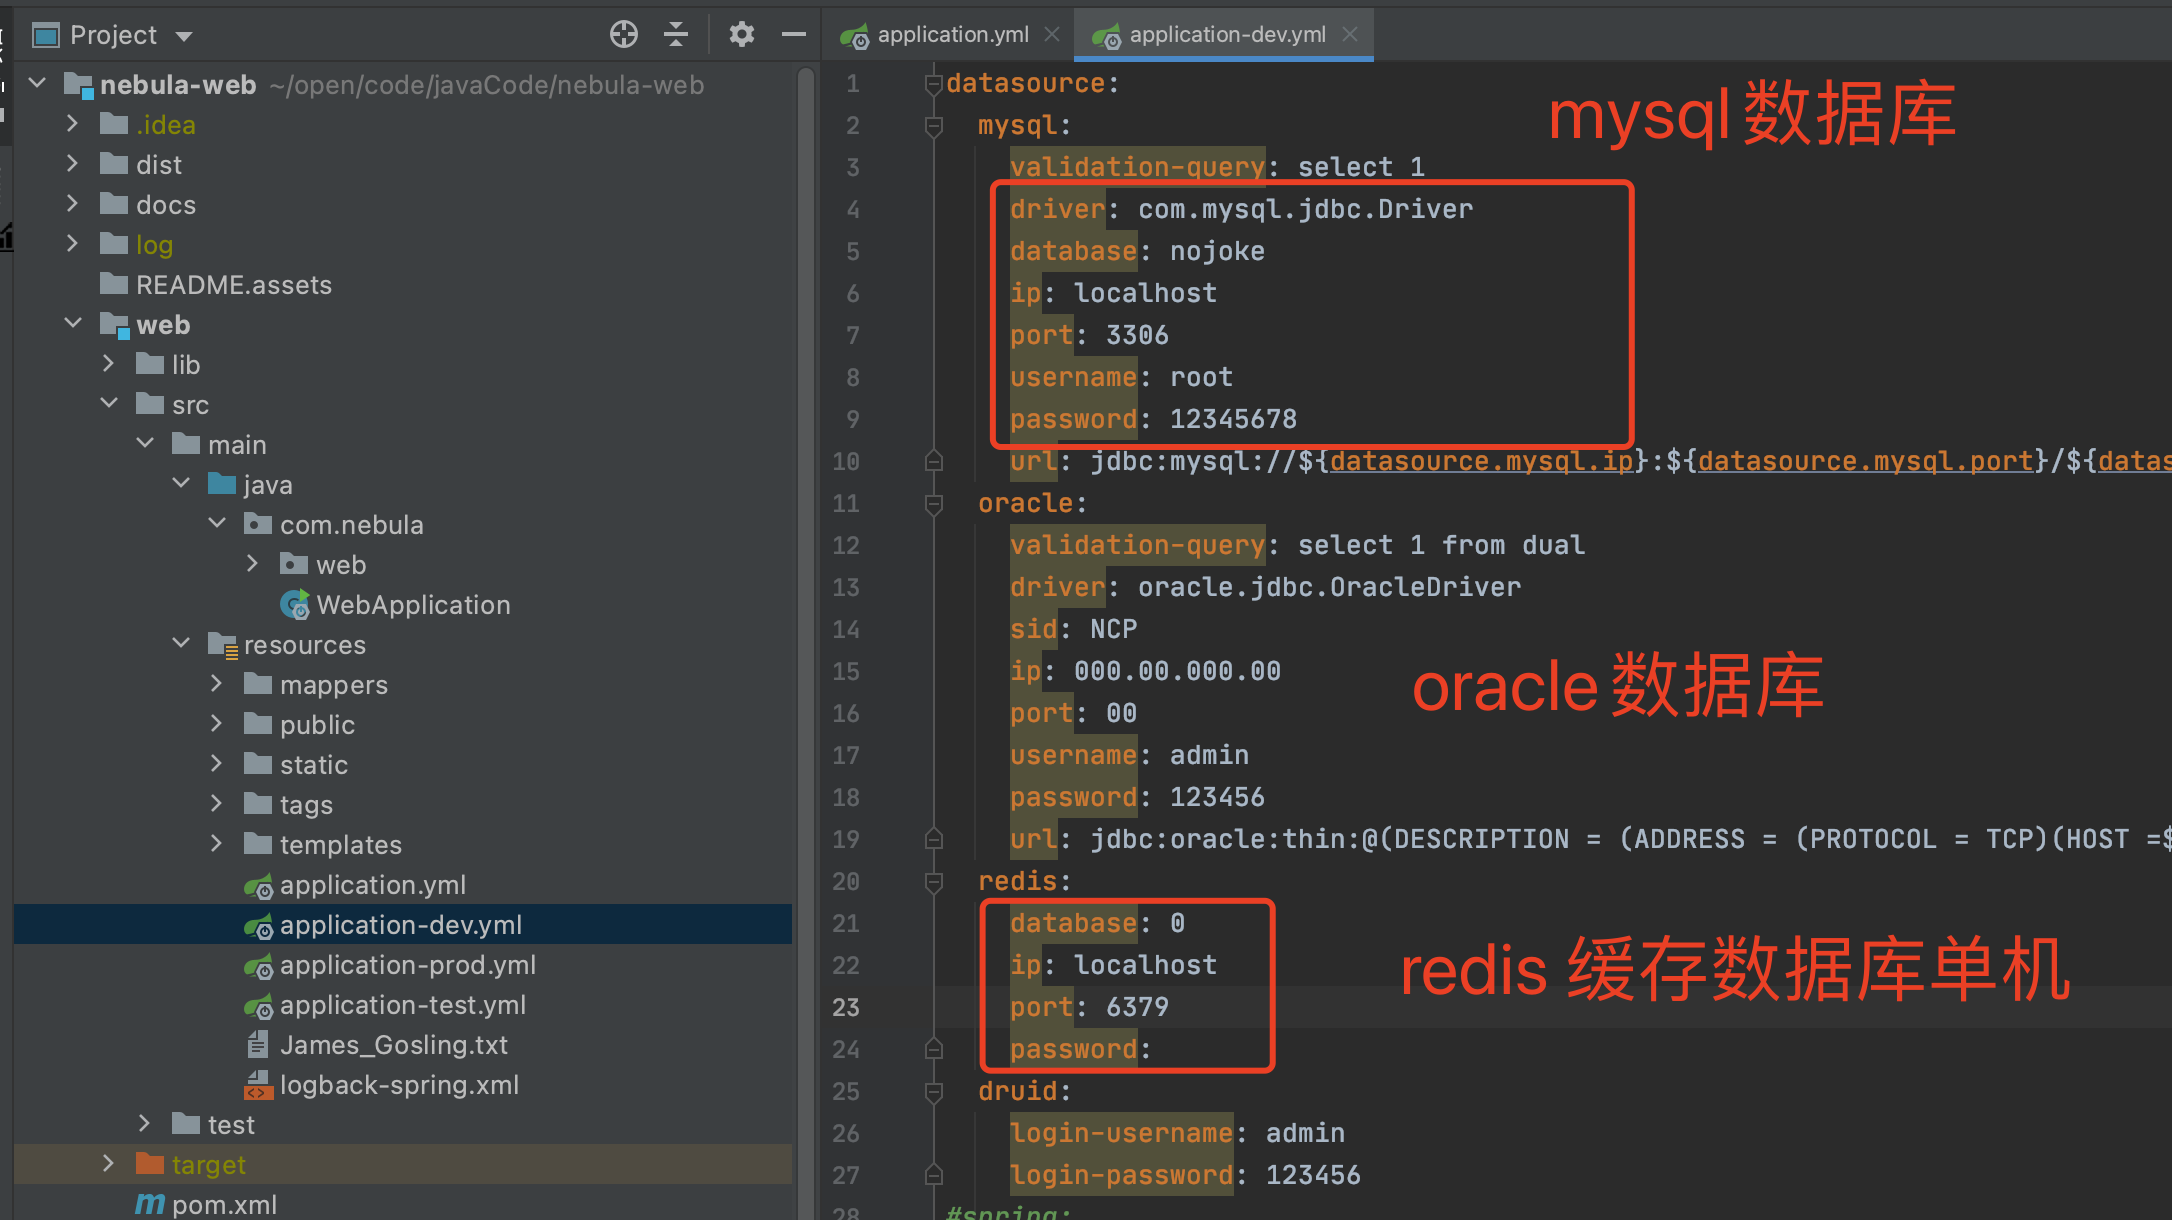The image size is (2172, 1220).
Task: Open Project panel settings gear
Action: 741,35
